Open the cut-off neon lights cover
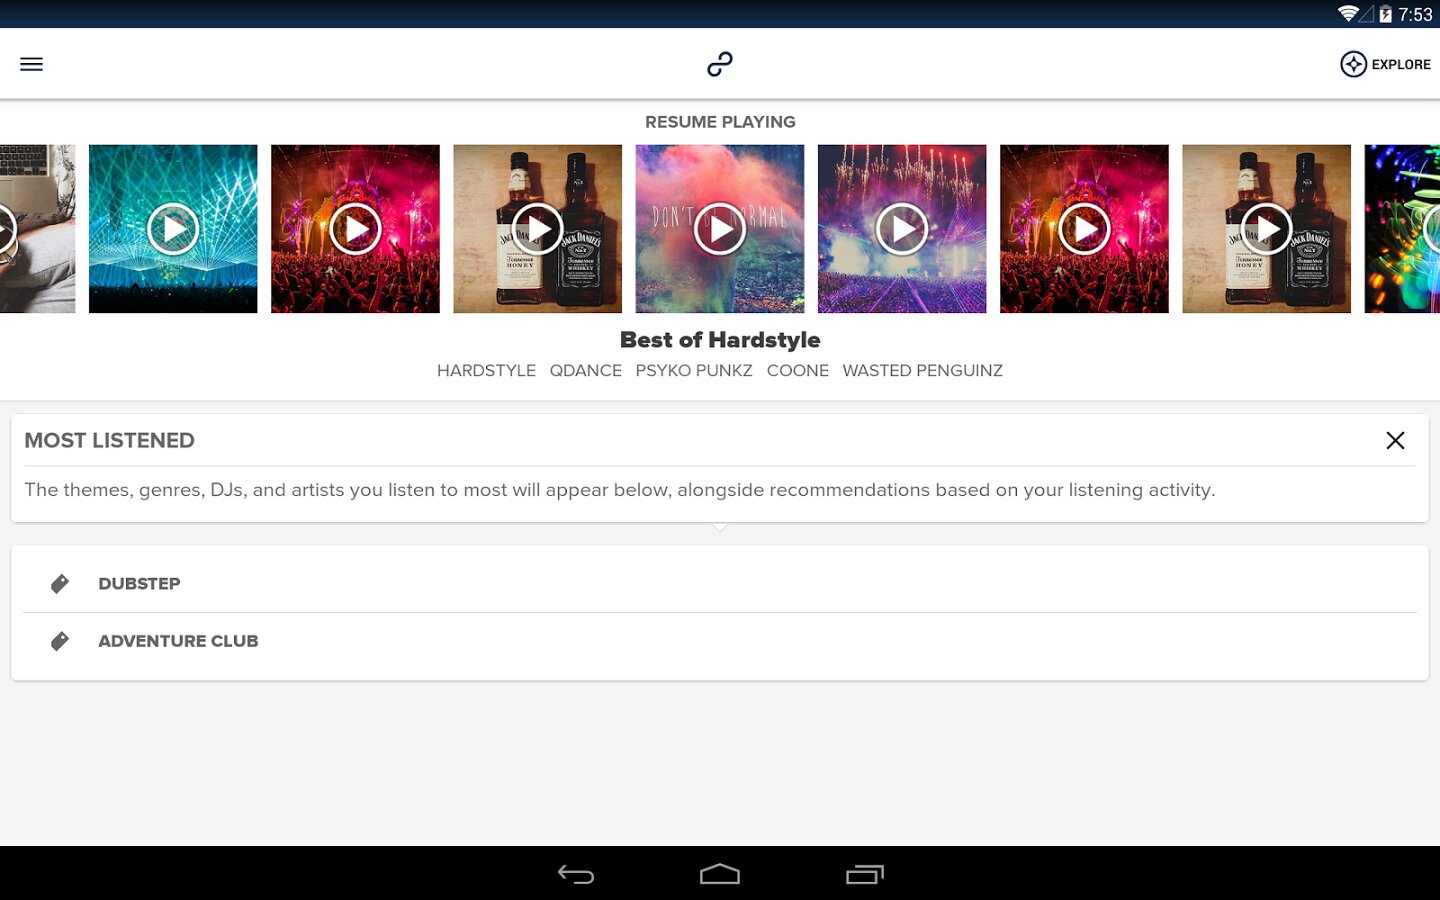Image resolution: width=1440 pixels, height=900 pixels. [x=1402, y=229]
